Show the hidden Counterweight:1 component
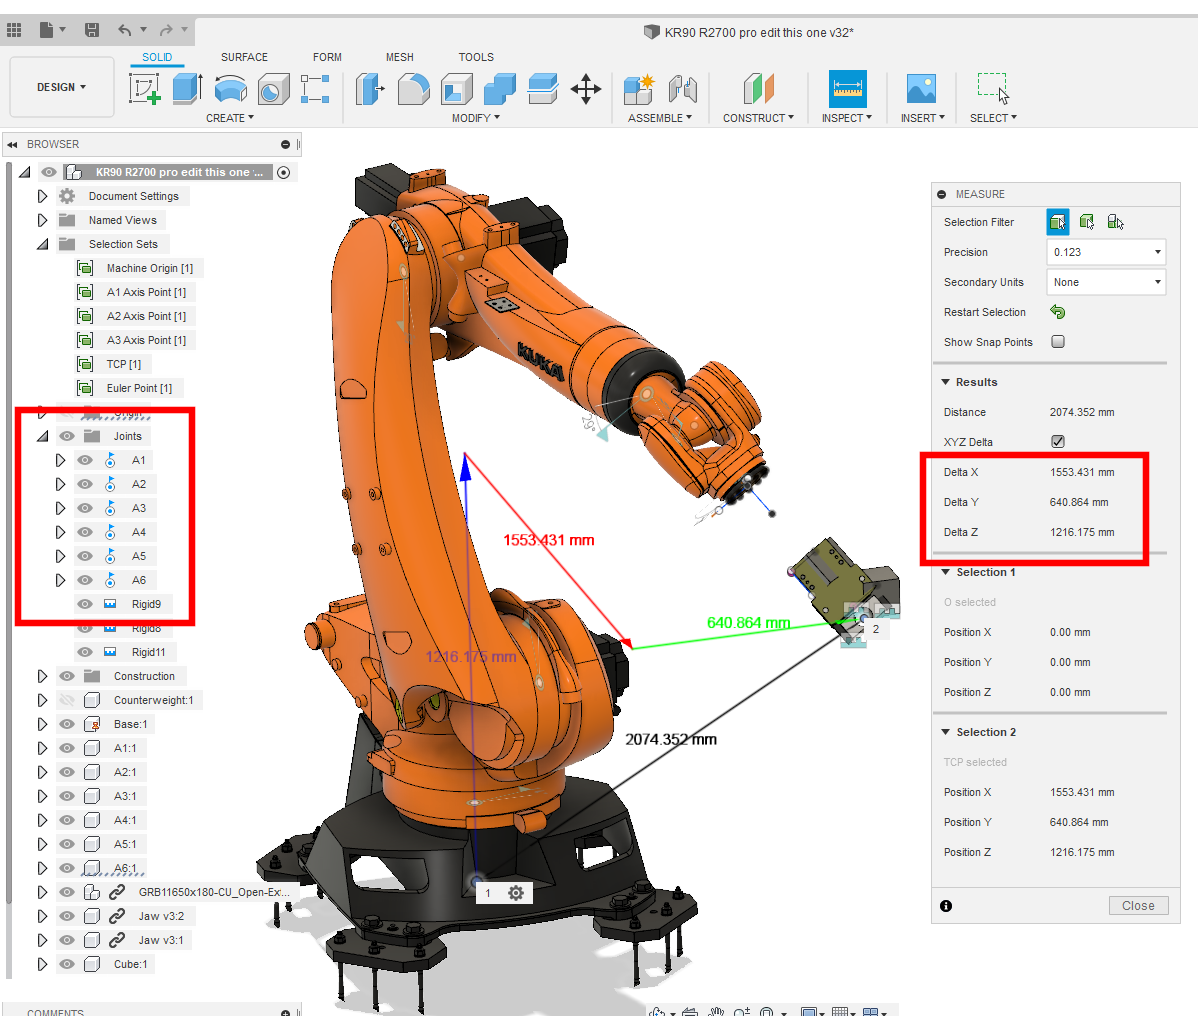 67,701
